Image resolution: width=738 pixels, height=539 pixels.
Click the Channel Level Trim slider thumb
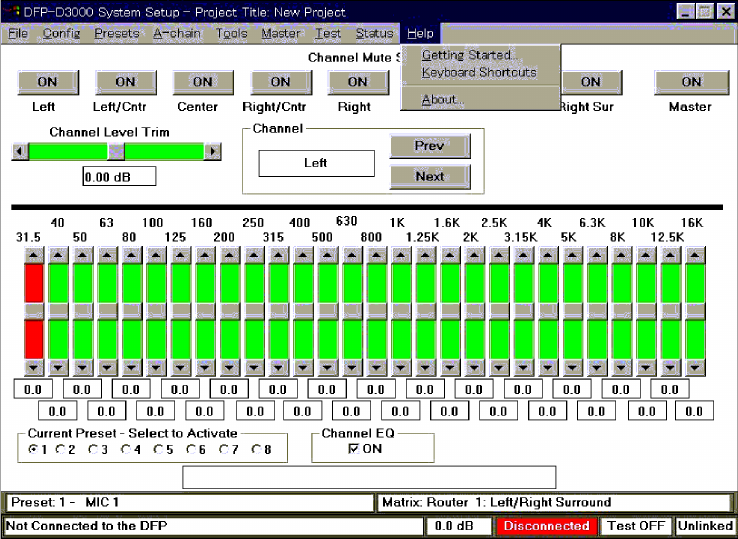[115, 152]
